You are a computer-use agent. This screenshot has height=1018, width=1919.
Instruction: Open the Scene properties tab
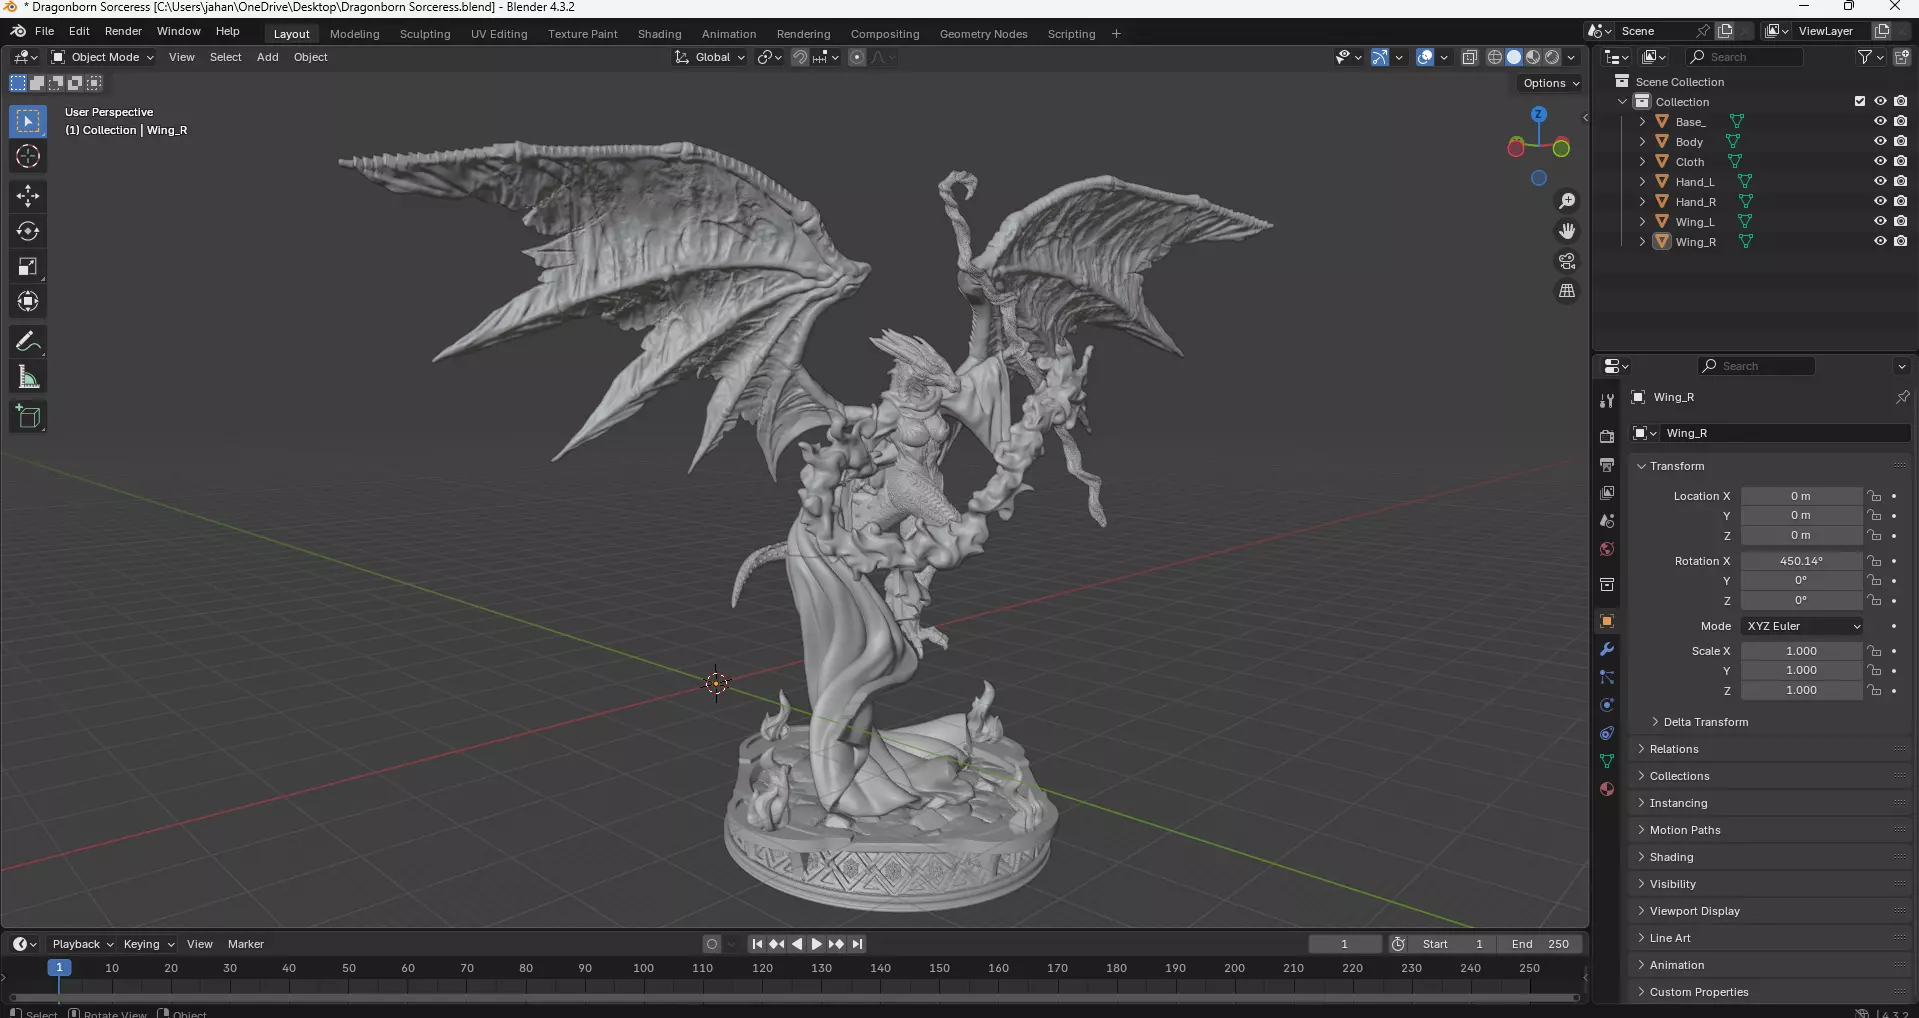pyautogui.click(x=1607, y=521)
